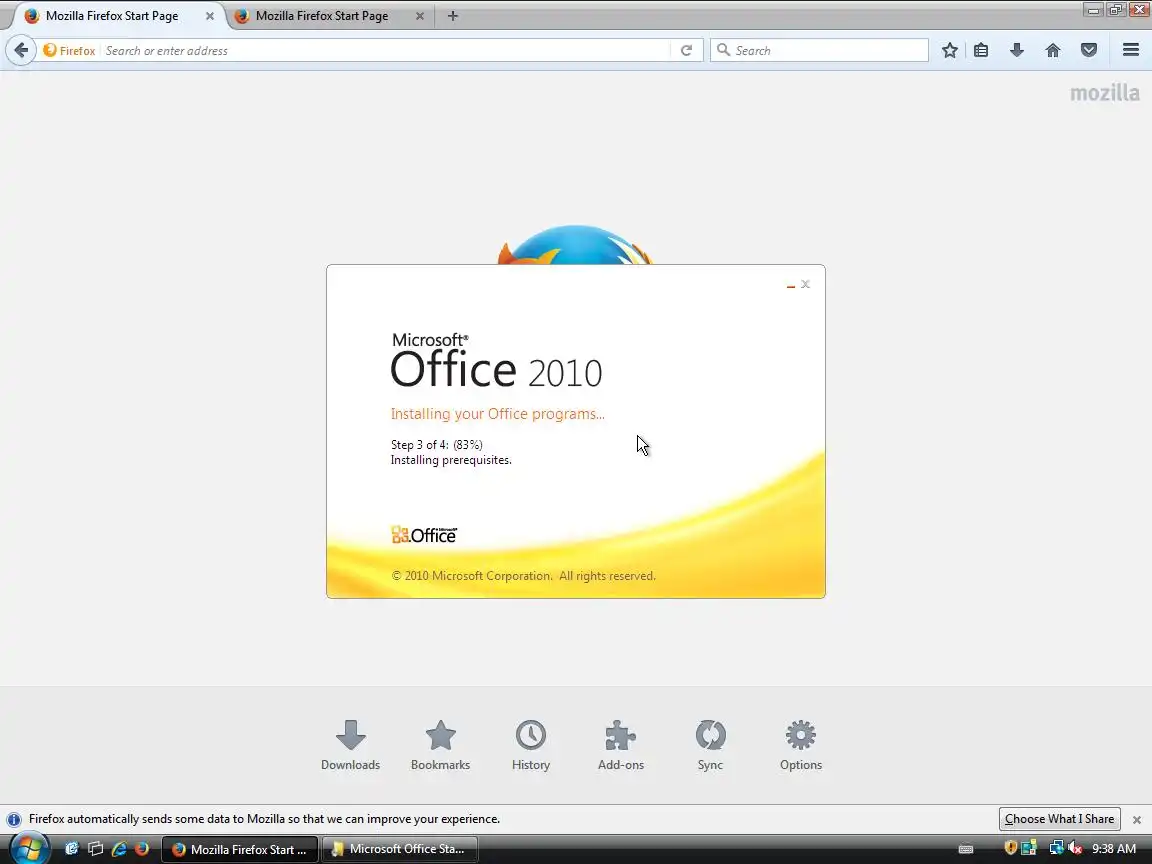This screenshot has width=1152, height=864.
Task: Open Options from the start page
Action: coord(801,745)
